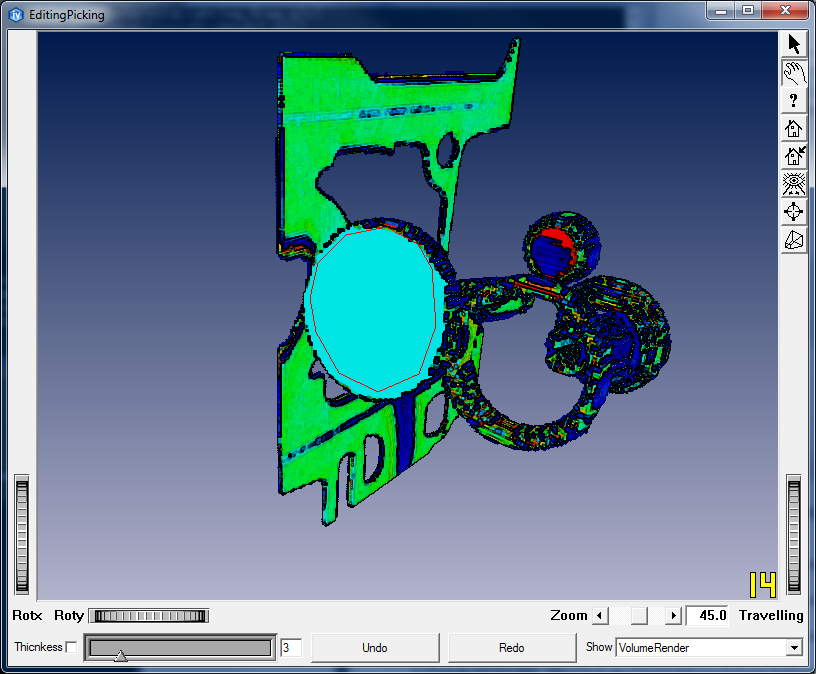Click the Travelling vertical thumbwheel on right

pyautogui.click(x=794, y=536)
